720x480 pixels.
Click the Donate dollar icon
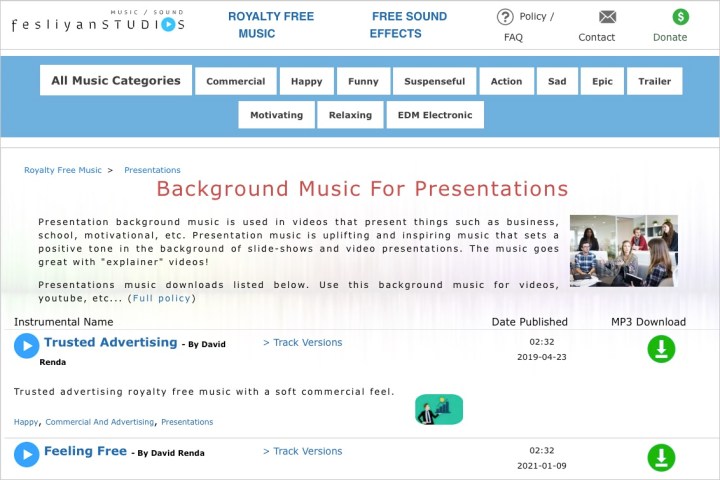(x=680, y=17)
